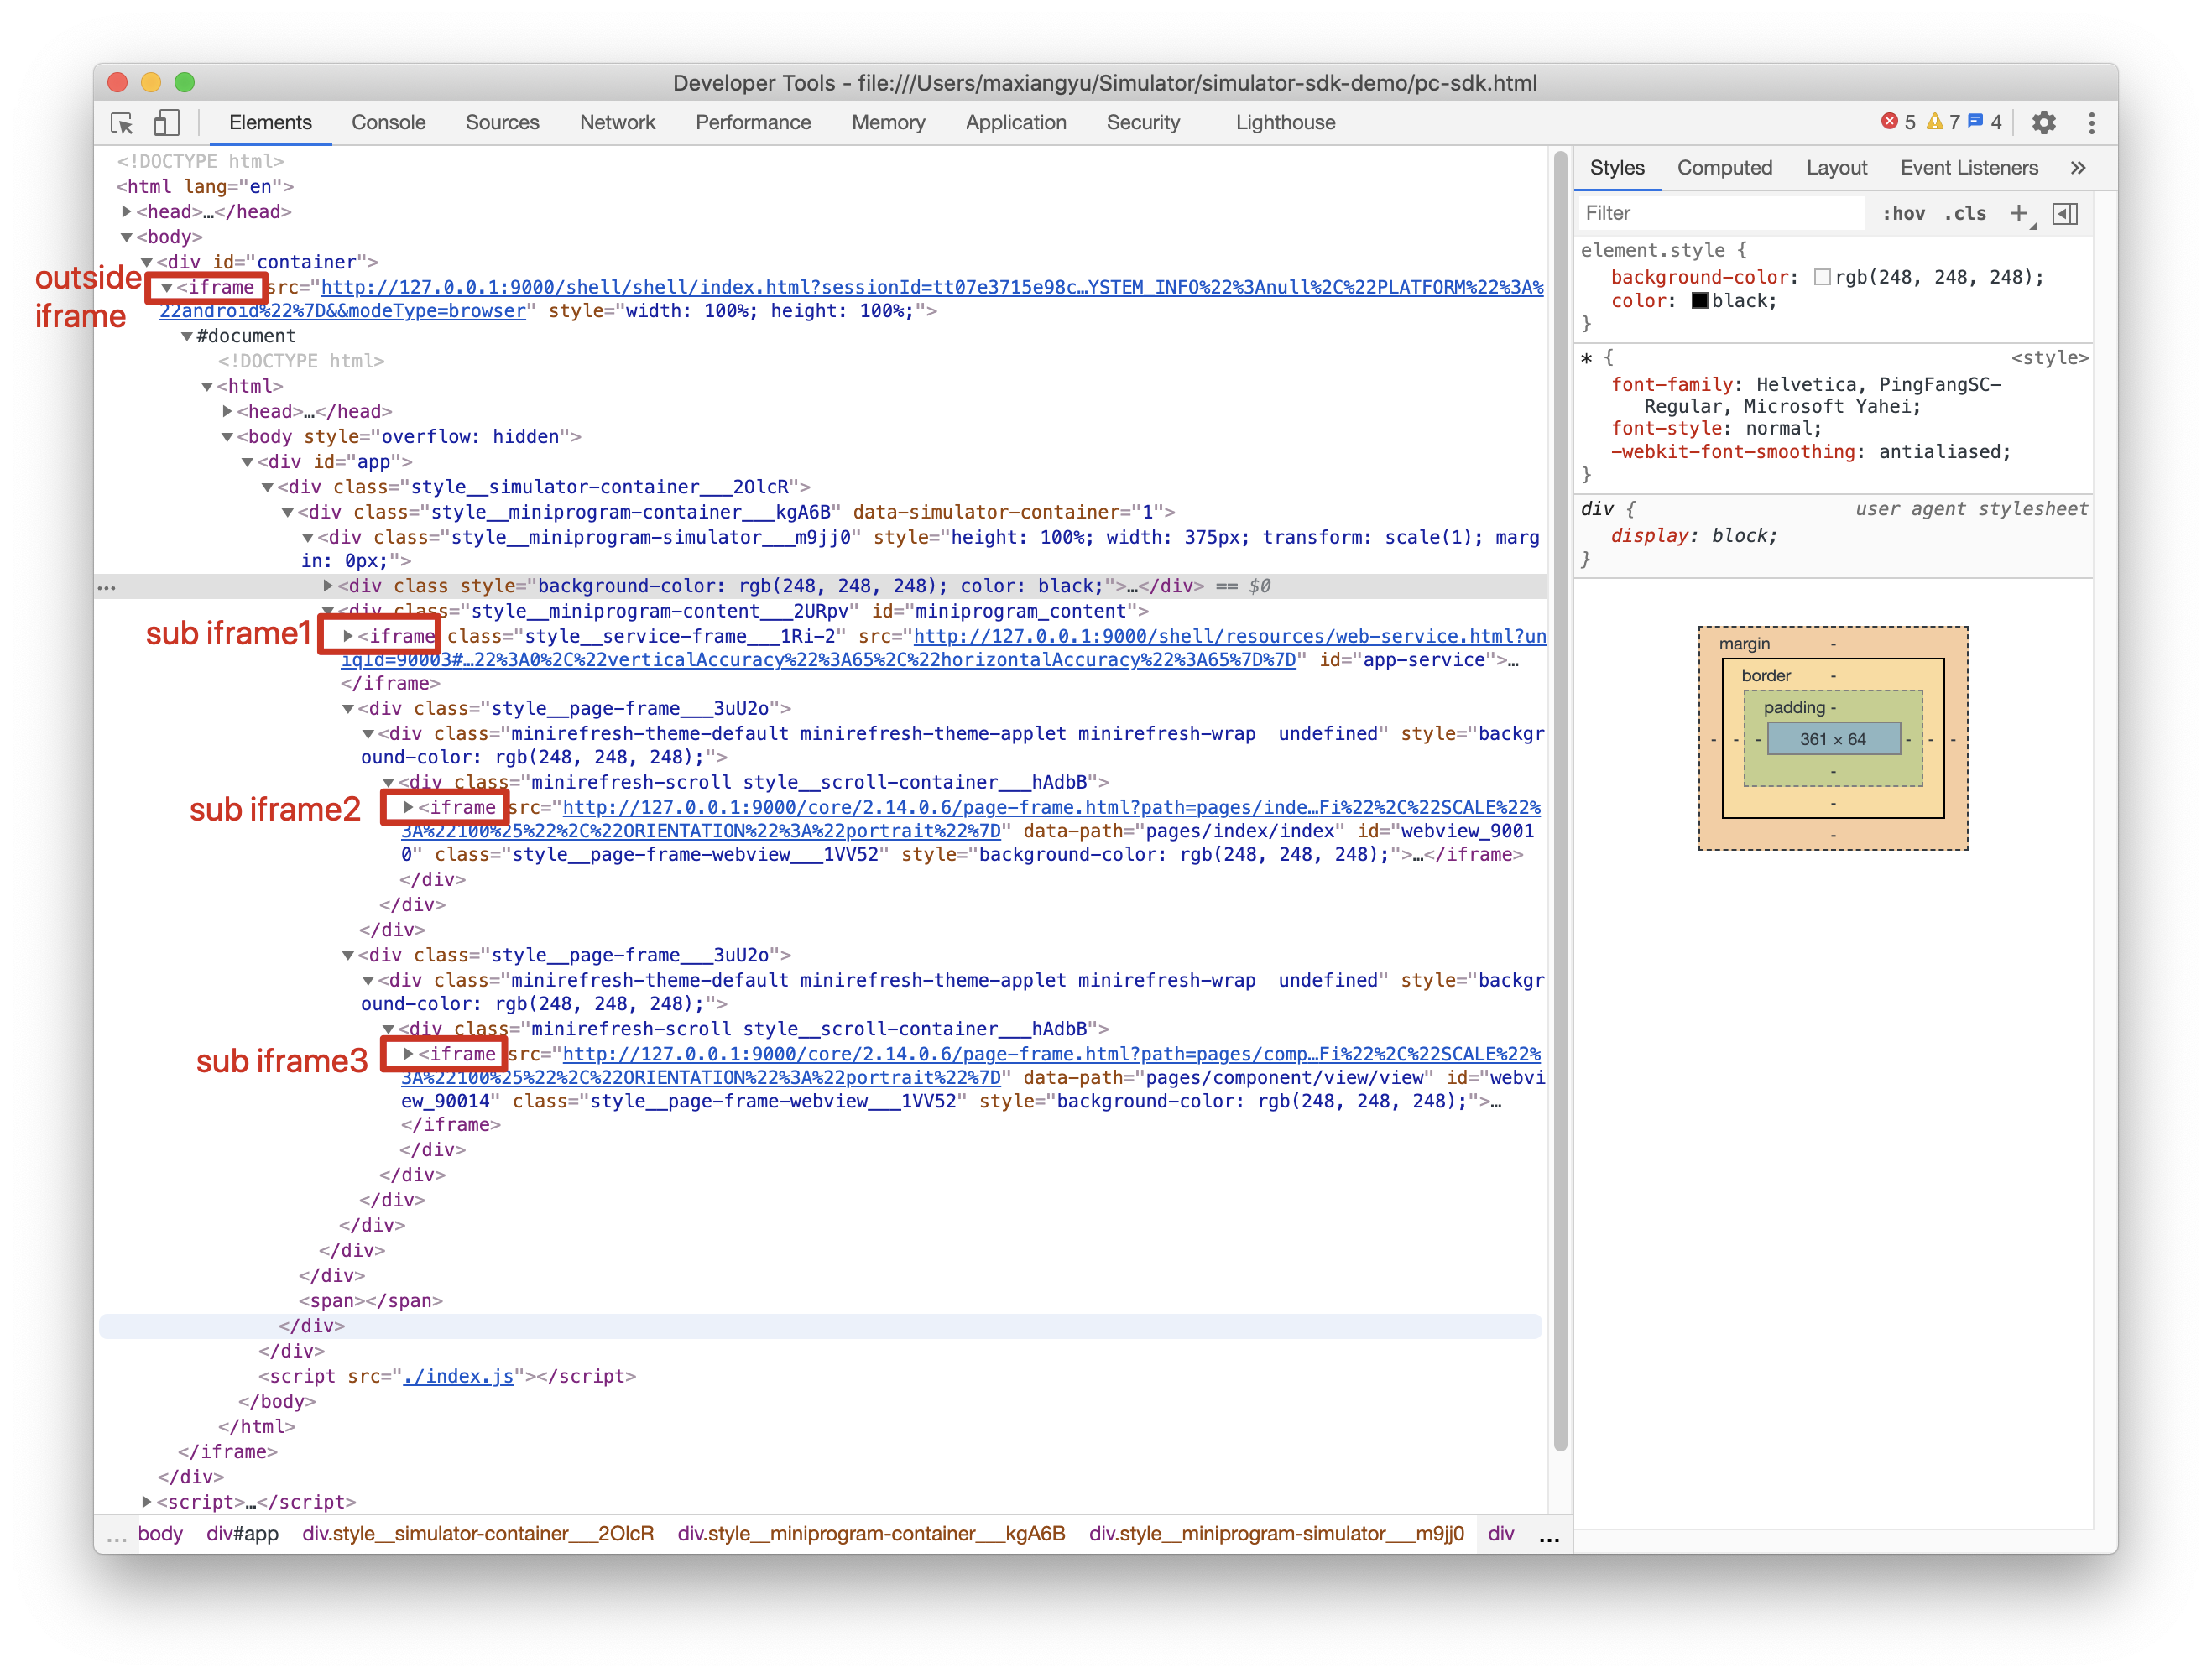Open the Network tab

click(617, 123)
